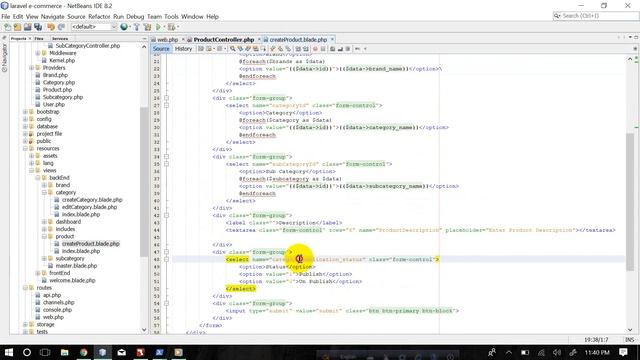Click the New Project toolbar icon
This screenshot has height=360, width=640.
(17, 27)
